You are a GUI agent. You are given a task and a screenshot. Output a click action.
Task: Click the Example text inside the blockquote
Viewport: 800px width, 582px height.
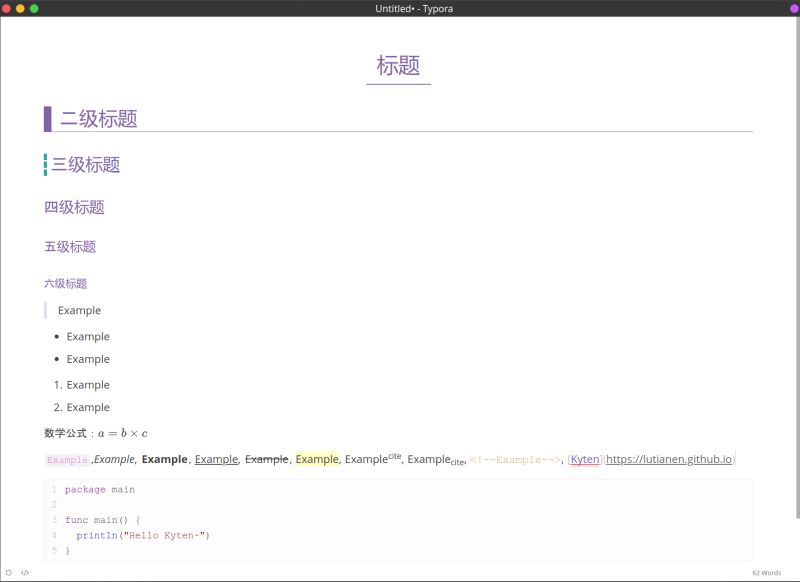click(80, 310)
